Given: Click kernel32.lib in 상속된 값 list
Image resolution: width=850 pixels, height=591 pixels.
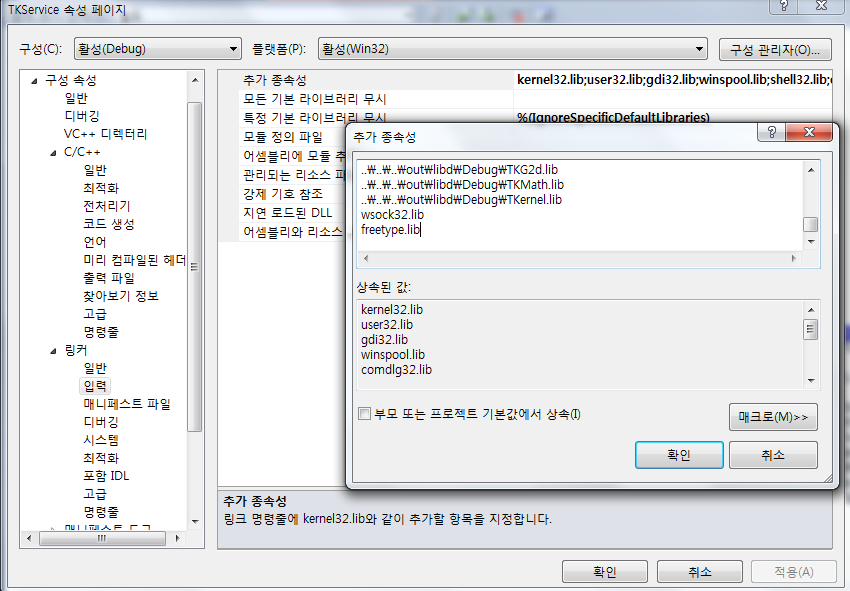Looking at the screenshot, I should pos(392,310).
